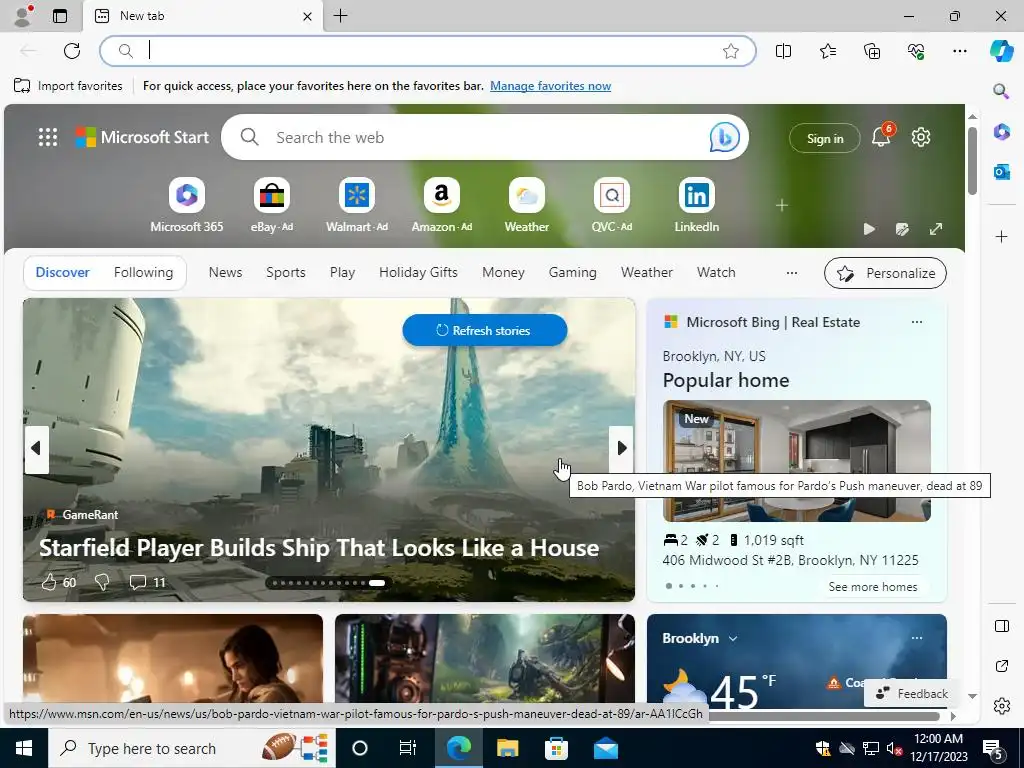Sign in to Microsoft Start

point(824,138)
